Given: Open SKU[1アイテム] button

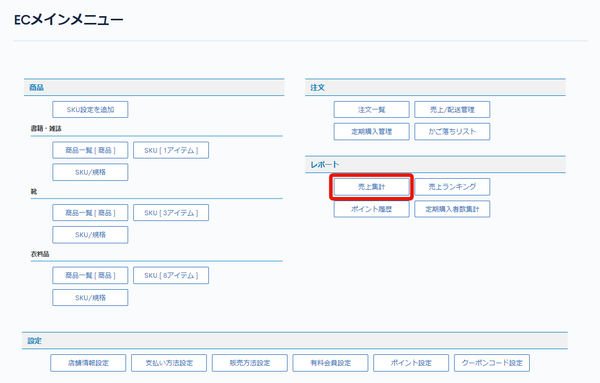Looking at the screenshot, I should [x=171, y=150].
